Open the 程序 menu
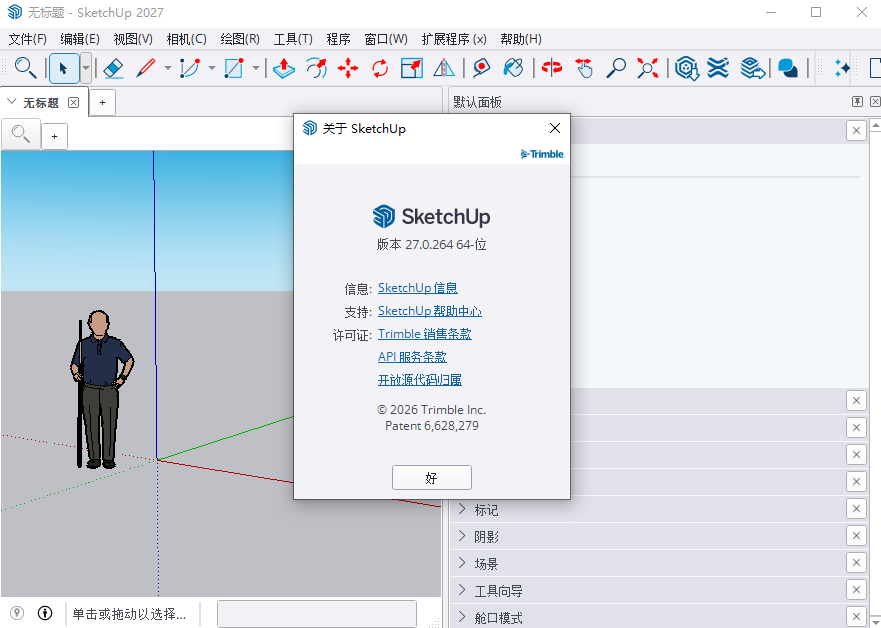This screenshot has width=881, height=628. click(338, 39)
